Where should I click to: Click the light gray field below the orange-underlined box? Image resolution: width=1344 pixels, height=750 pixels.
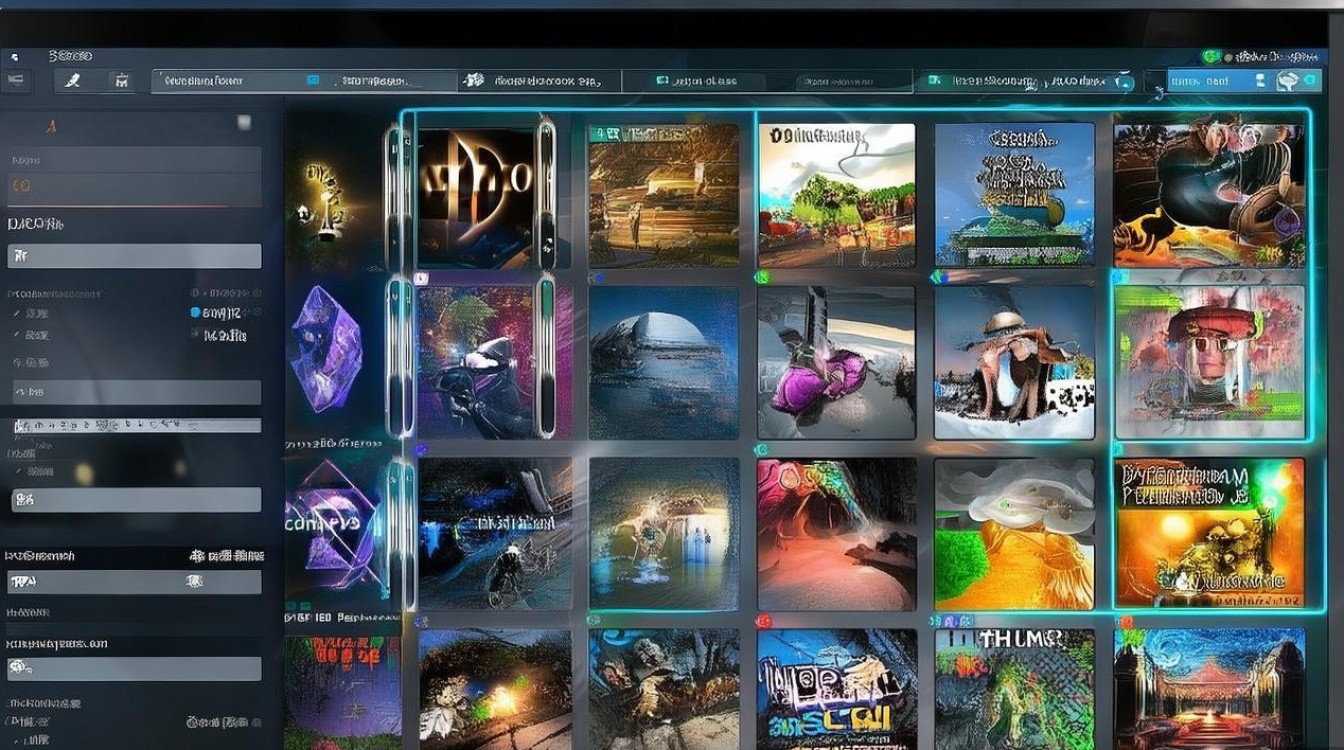tap(135, 256)
